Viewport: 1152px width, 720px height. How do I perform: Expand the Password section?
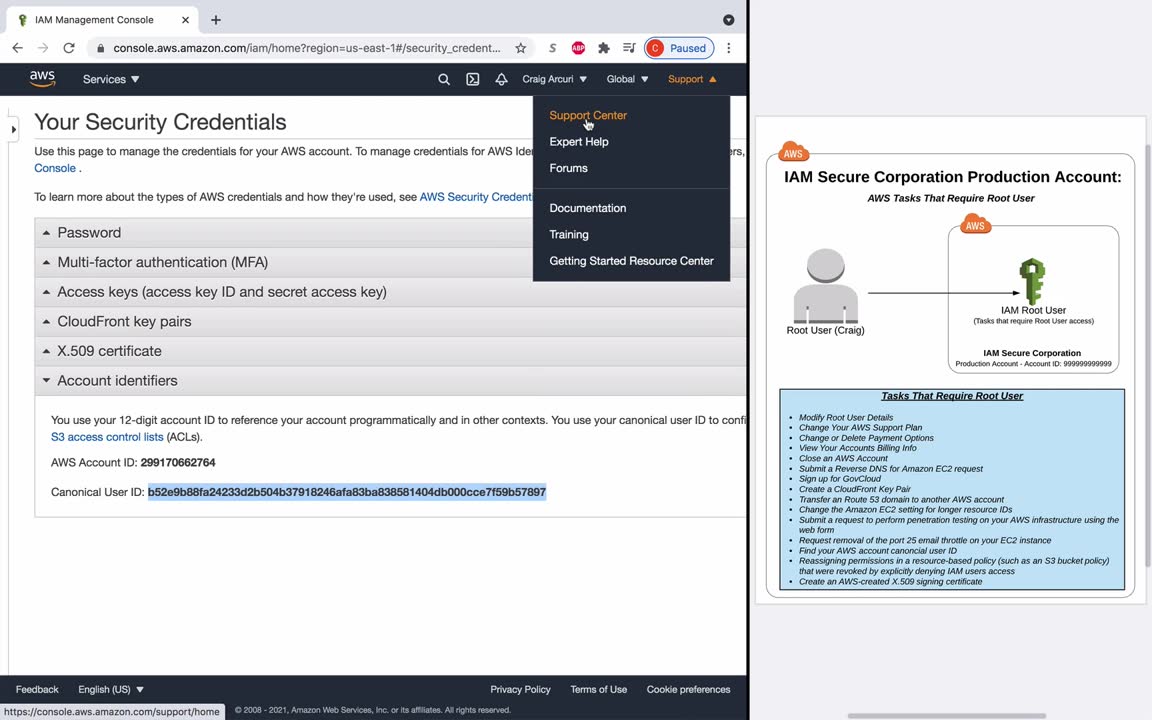(390, 232)
